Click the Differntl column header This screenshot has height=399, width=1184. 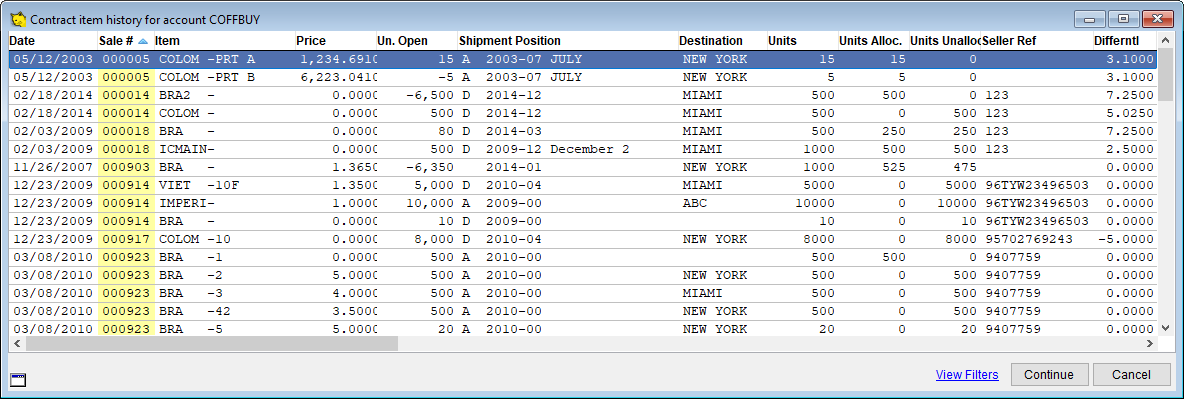1126,41
